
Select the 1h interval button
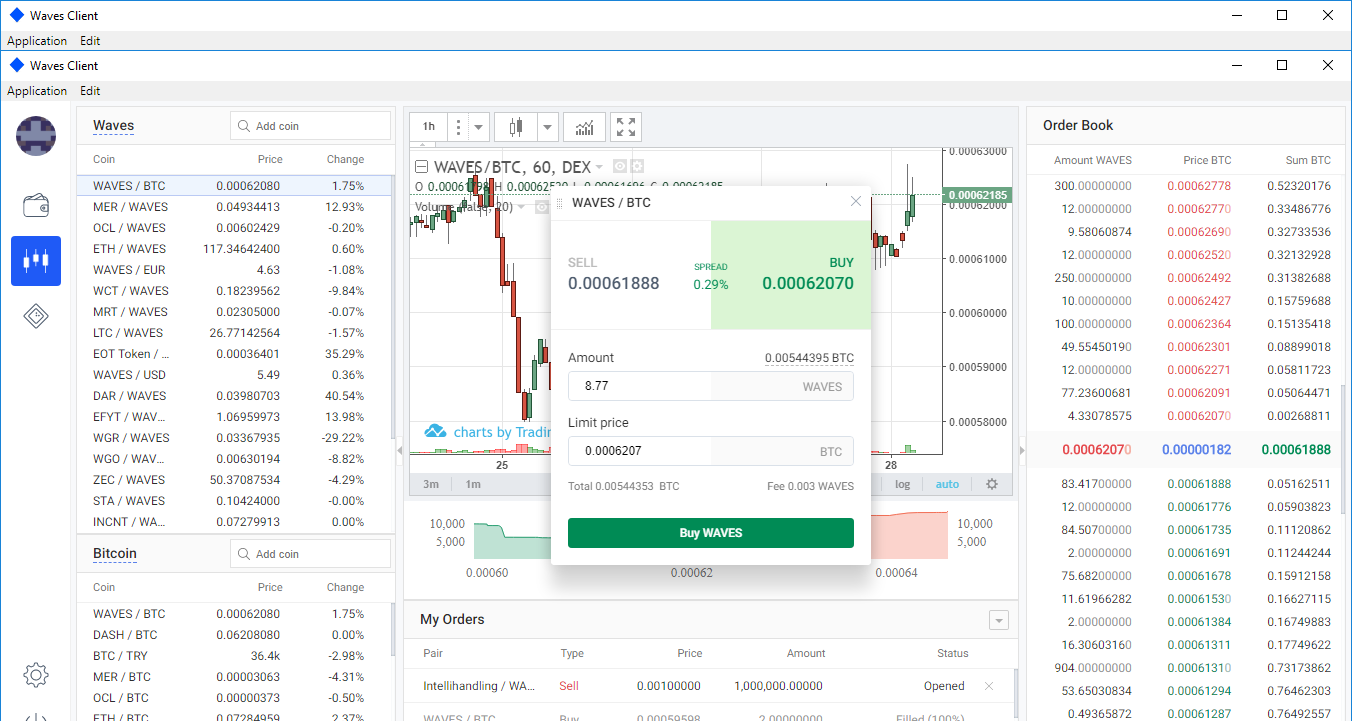tap(429, 127)
